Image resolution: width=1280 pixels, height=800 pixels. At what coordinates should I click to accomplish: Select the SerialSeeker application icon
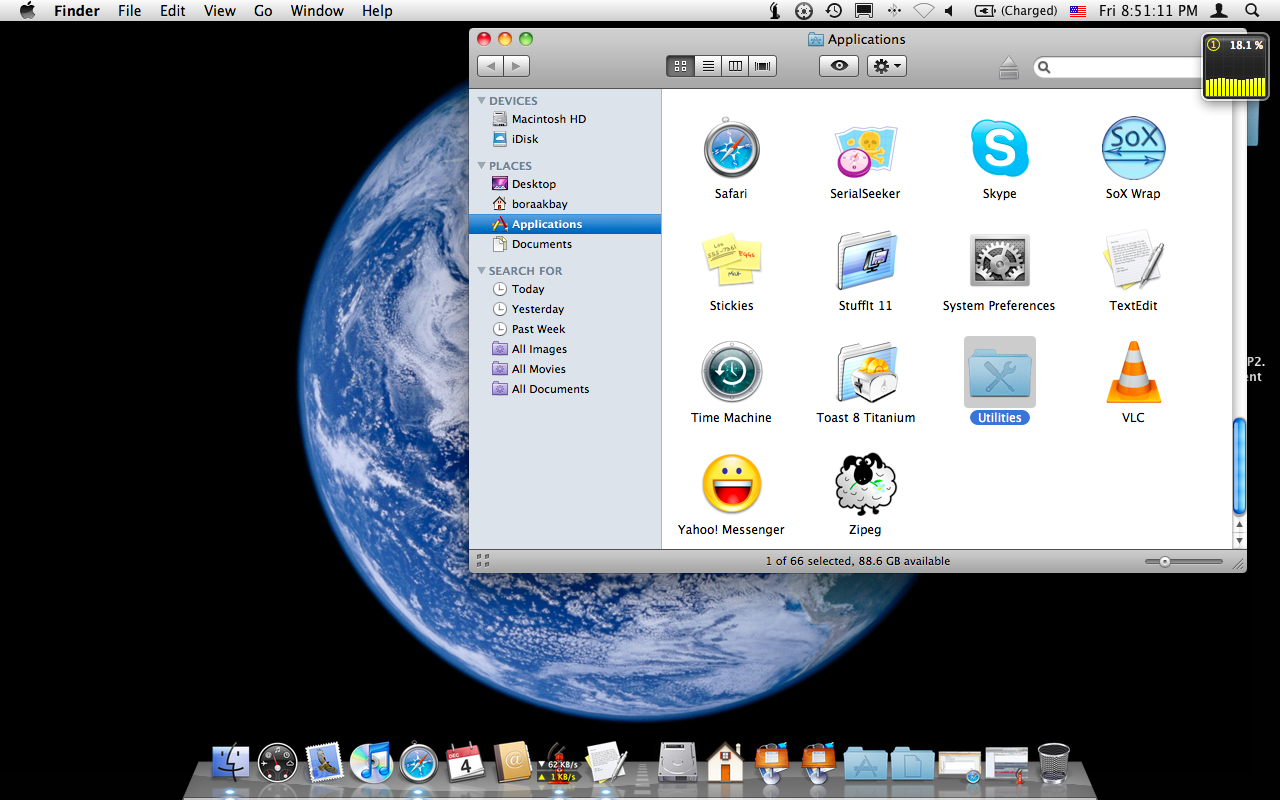pyautogui.click(x=865, y=150)
